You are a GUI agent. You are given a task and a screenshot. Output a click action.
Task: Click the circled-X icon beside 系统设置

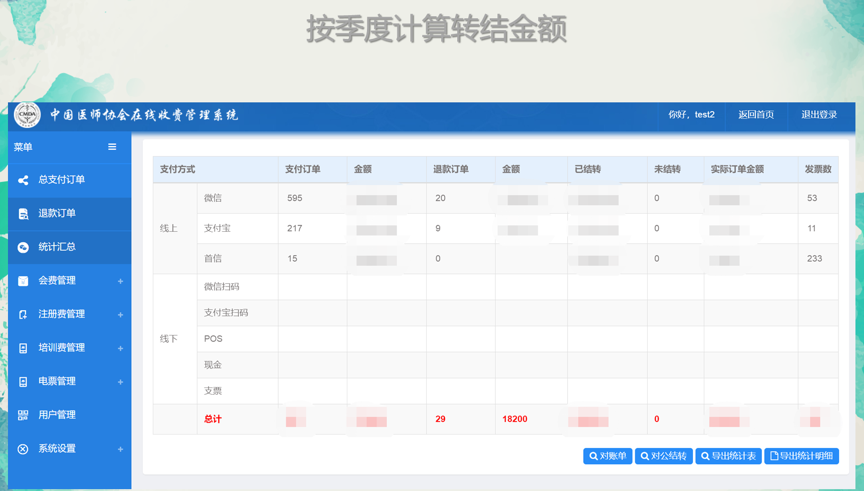point(23,449)
